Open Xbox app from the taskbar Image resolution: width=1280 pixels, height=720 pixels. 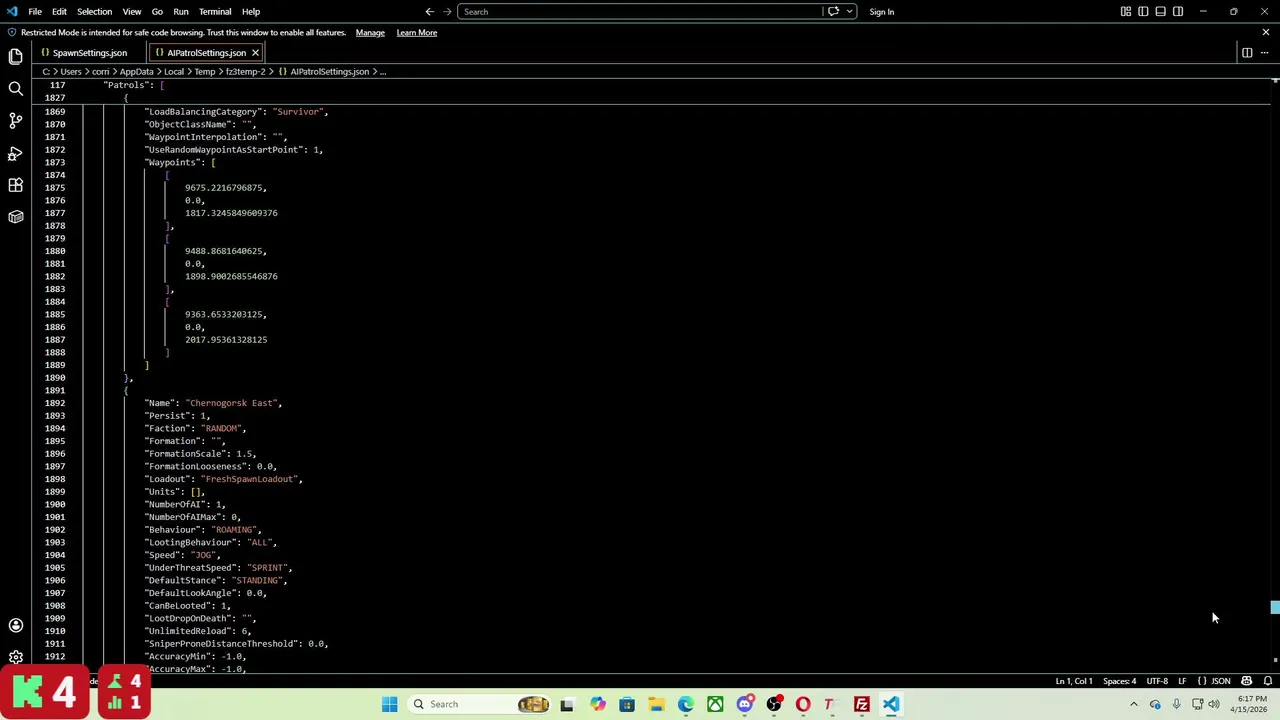tap(715, 704)
